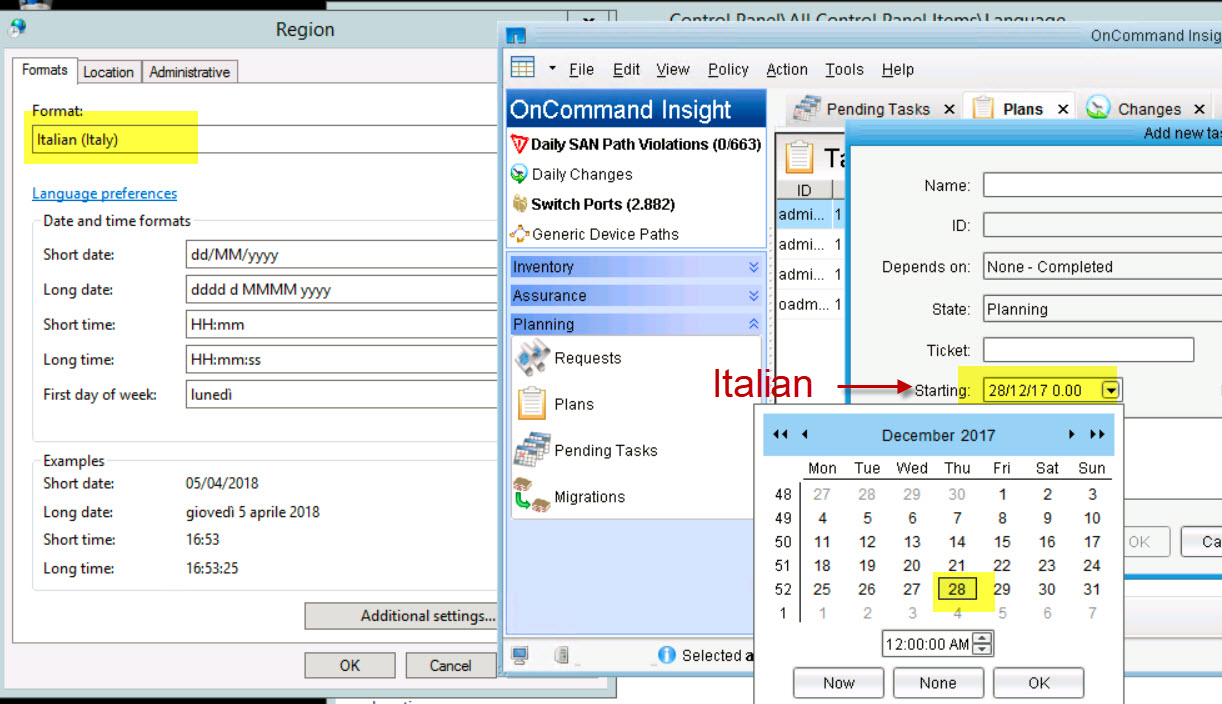
Task: Open the Tools menu
Action: pyautogui.click(x=844, y=69)
